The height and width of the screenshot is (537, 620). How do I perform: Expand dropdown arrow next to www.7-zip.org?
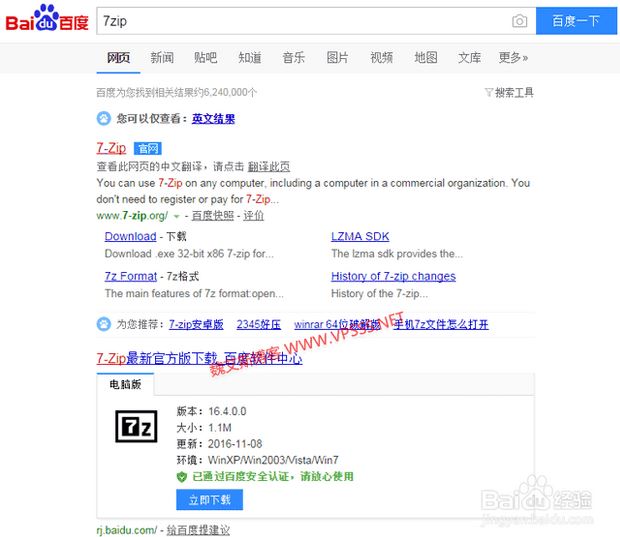pyautogui.click(x=176, y=216)
